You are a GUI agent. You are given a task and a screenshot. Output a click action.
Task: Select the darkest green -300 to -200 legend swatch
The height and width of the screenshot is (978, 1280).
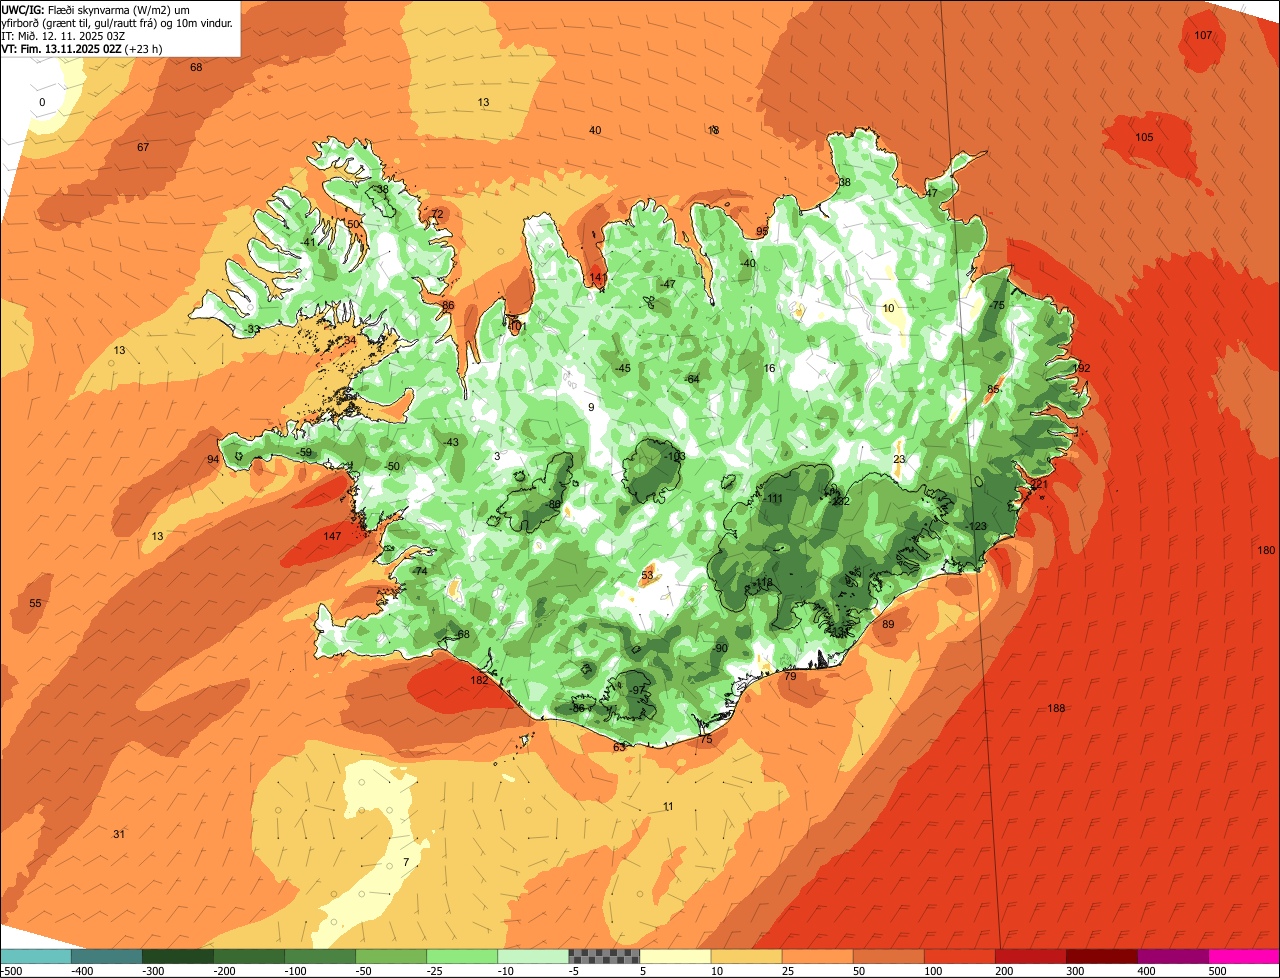(x=178, y=956)
